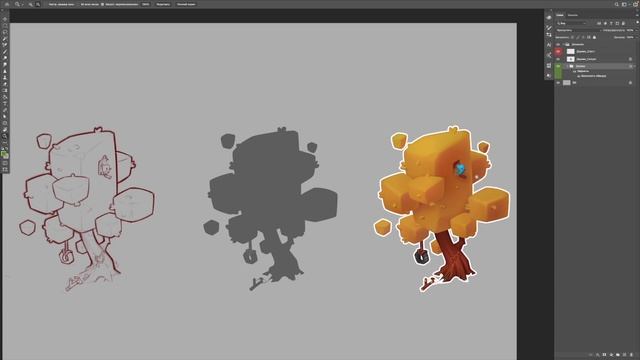The width and height of the screenshot is (640, 360).
Task: Switch to the Layers tab
Action: coord(560,15)
